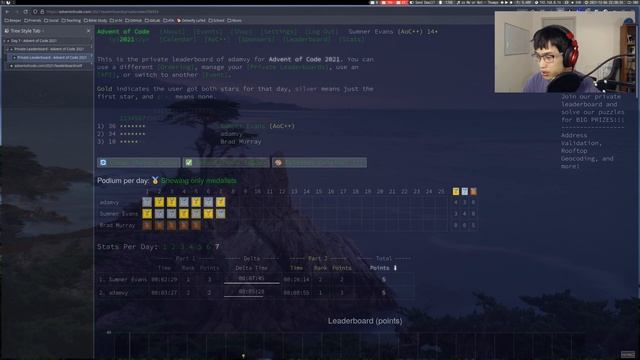Viewport: 640px width, 360px height.
Task: Click the [Ordering] link in the description
Action: click(x=176, y=67)
